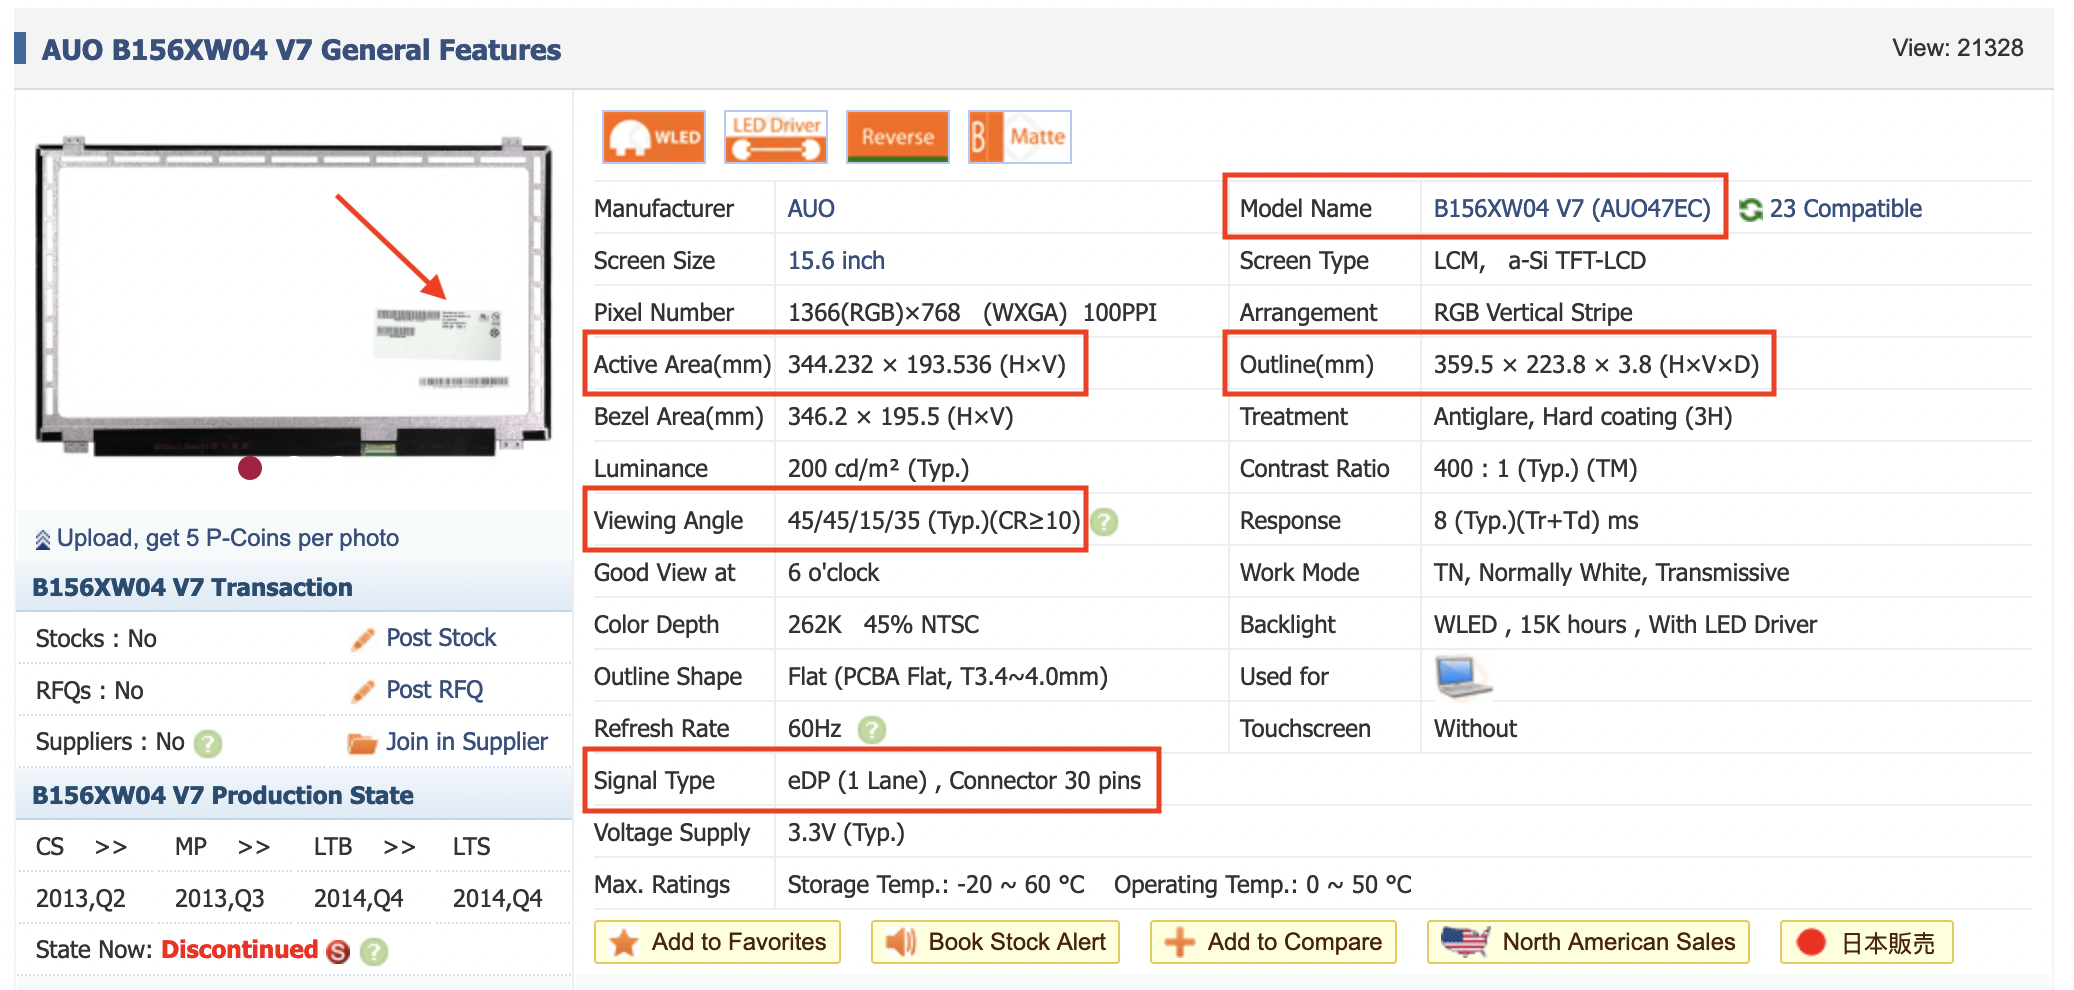Image resolution: width=2074 pixels, height=990 pixels.
Task: Click the 2013,Q3 MP date
Action: tap(220, 898)
